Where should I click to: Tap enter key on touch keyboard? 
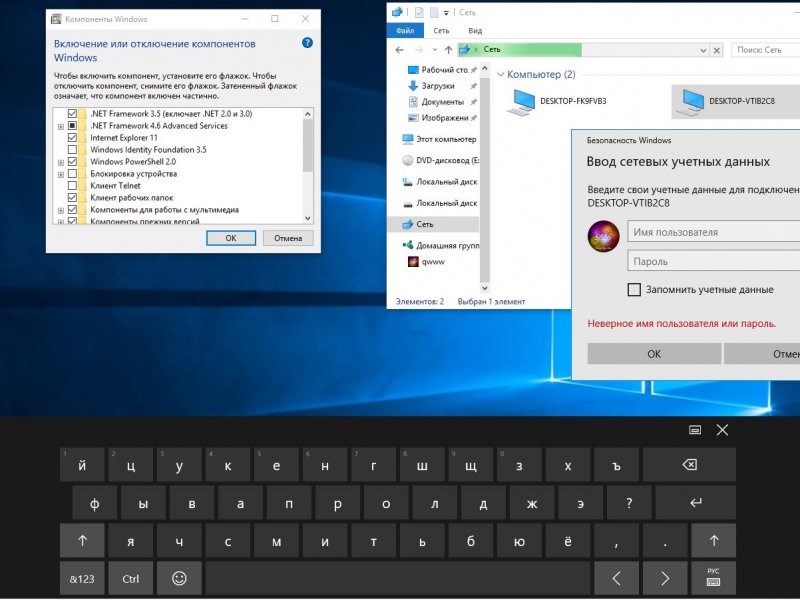pos(695,503)
